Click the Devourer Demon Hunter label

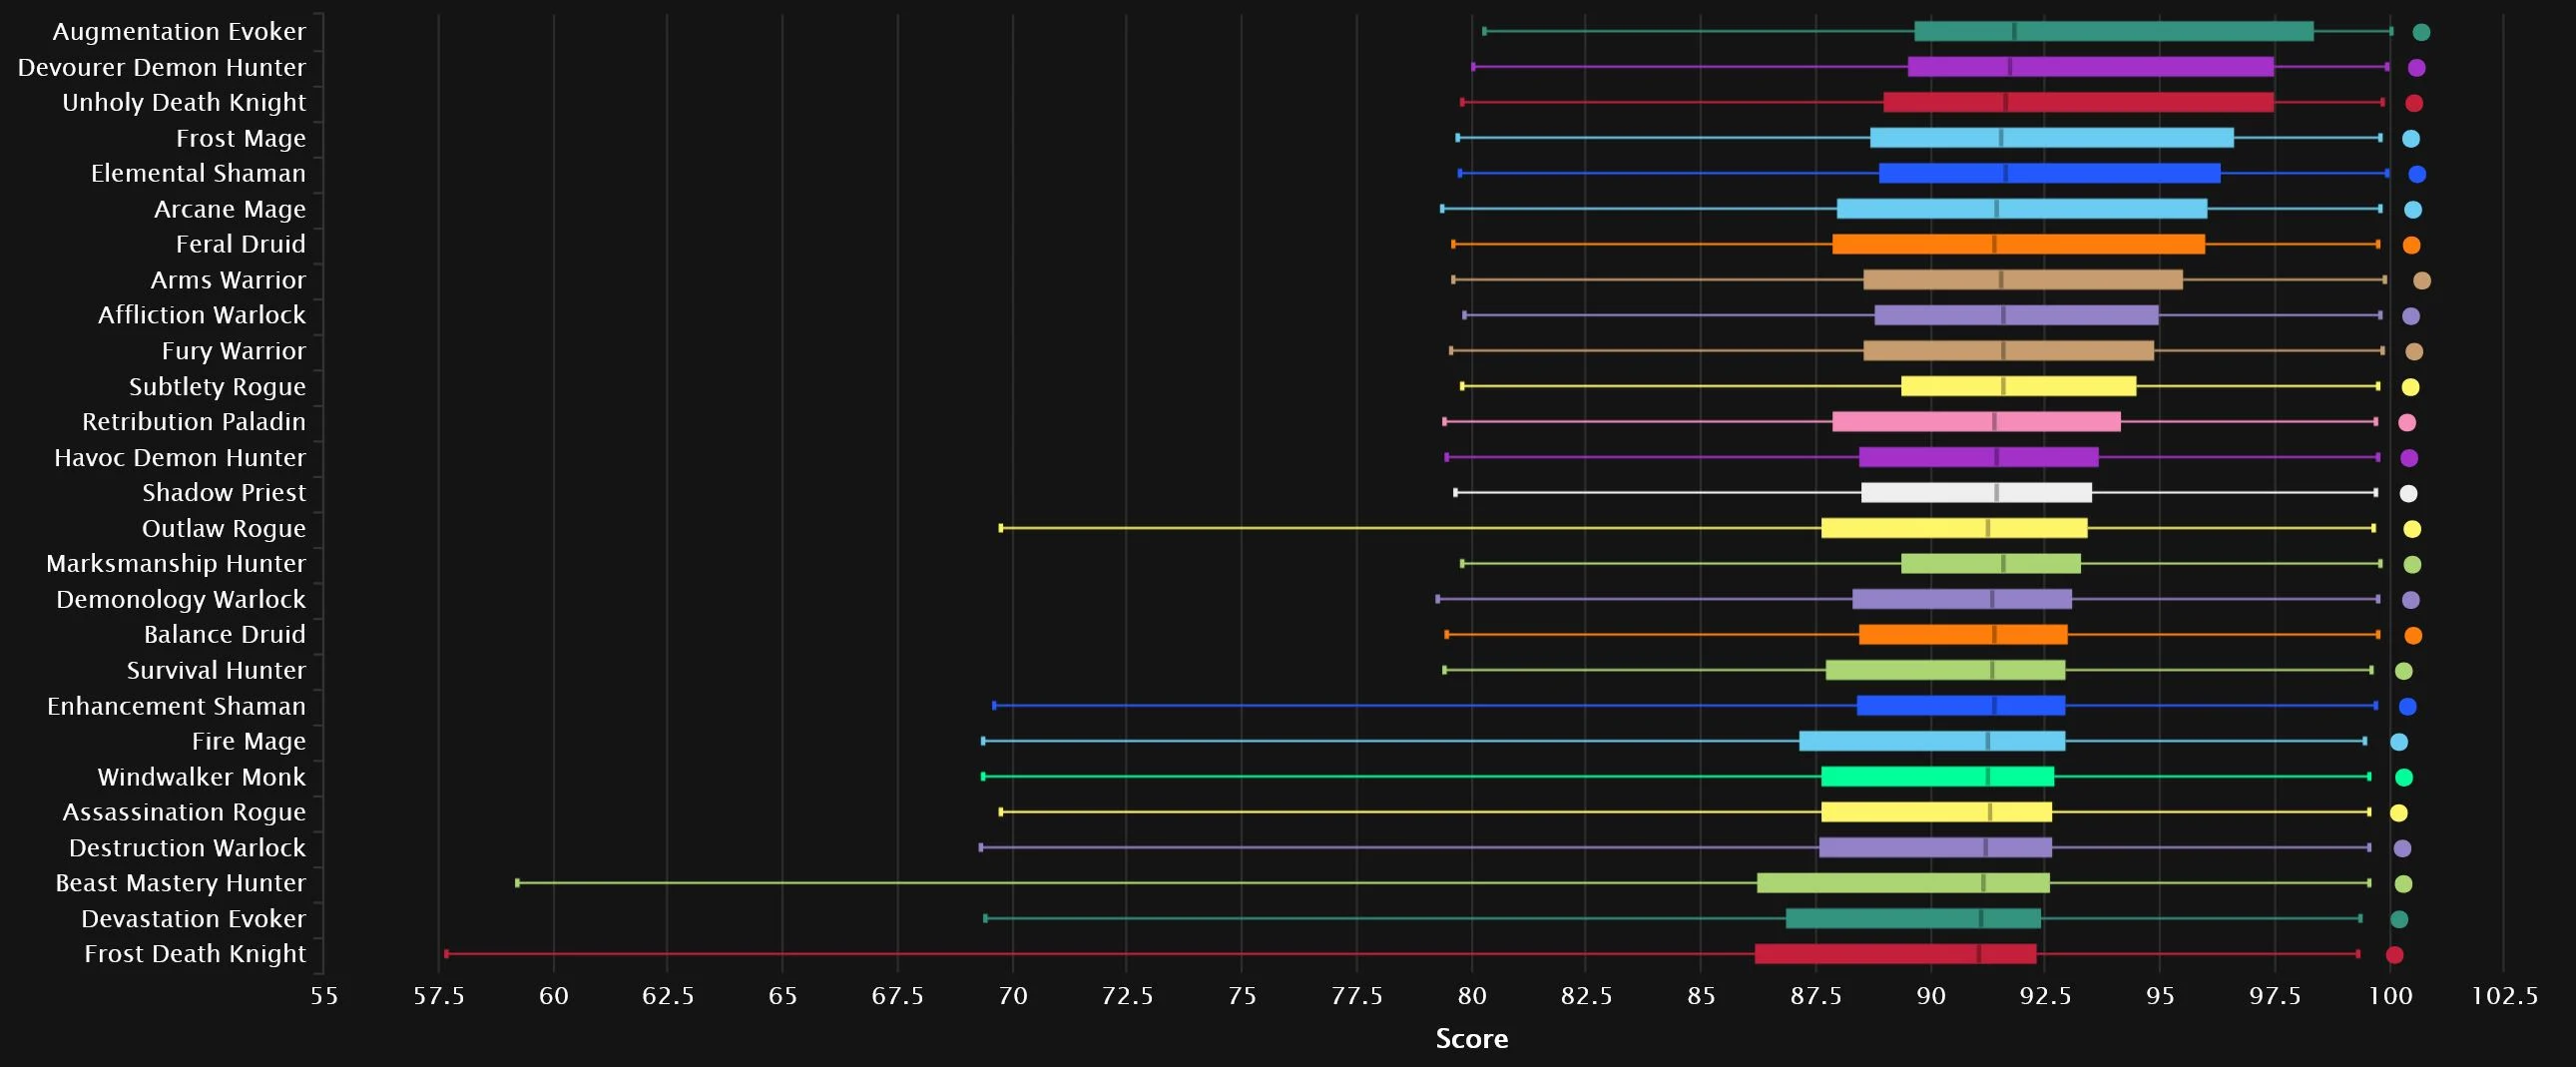pyautogui.click(x=162, y=68)
